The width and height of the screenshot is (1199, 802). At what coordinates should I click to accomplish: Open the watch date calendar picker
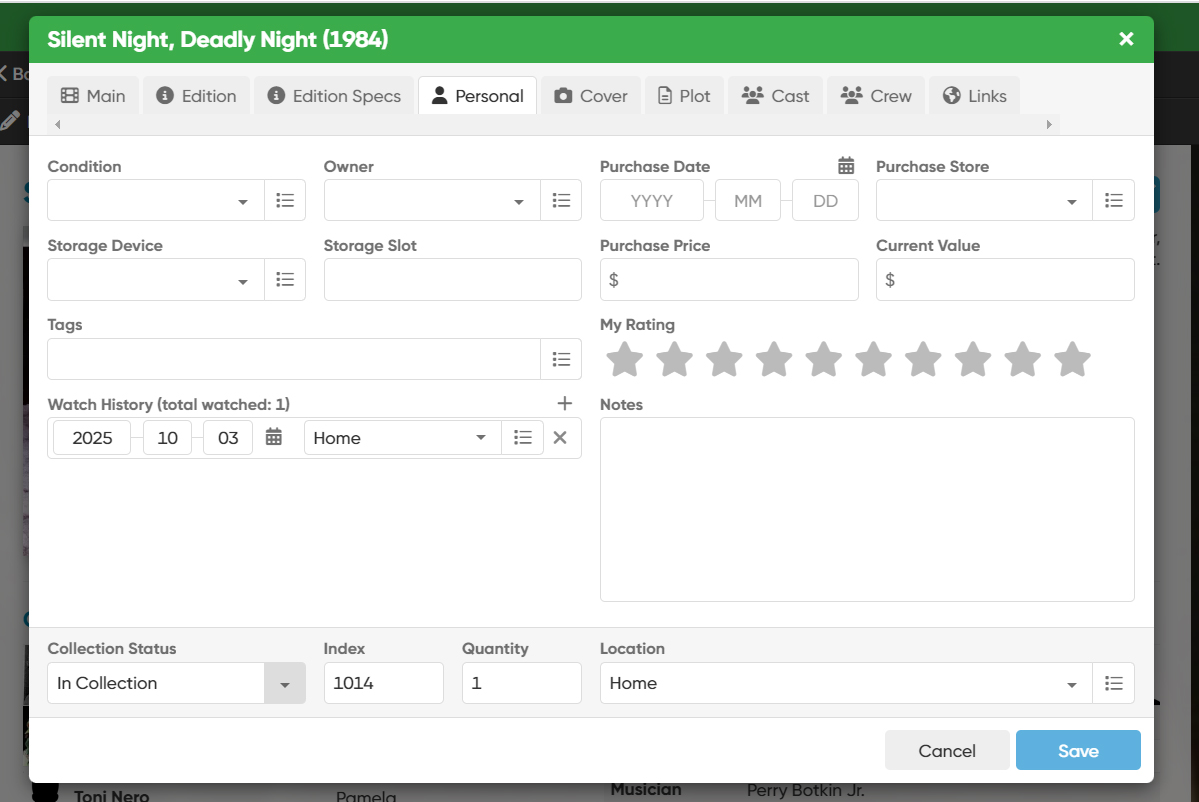273,438
